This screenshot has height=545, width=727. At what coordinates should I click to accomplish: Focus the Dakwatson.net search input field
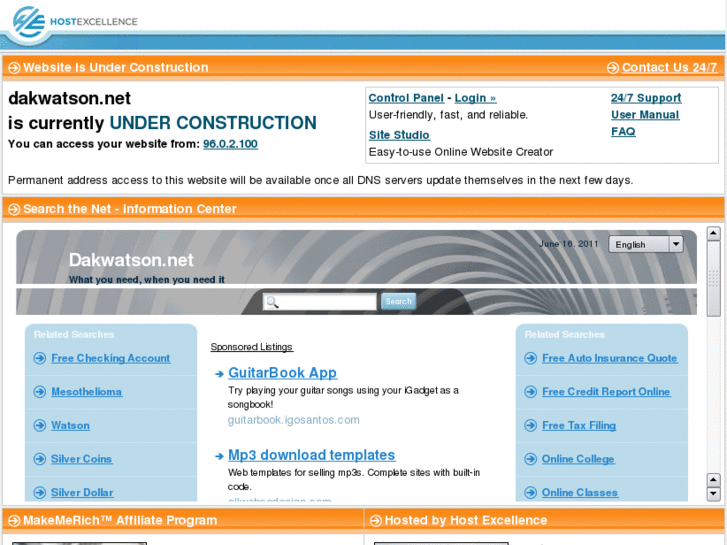pyautogui.click(x=320, y=302)
